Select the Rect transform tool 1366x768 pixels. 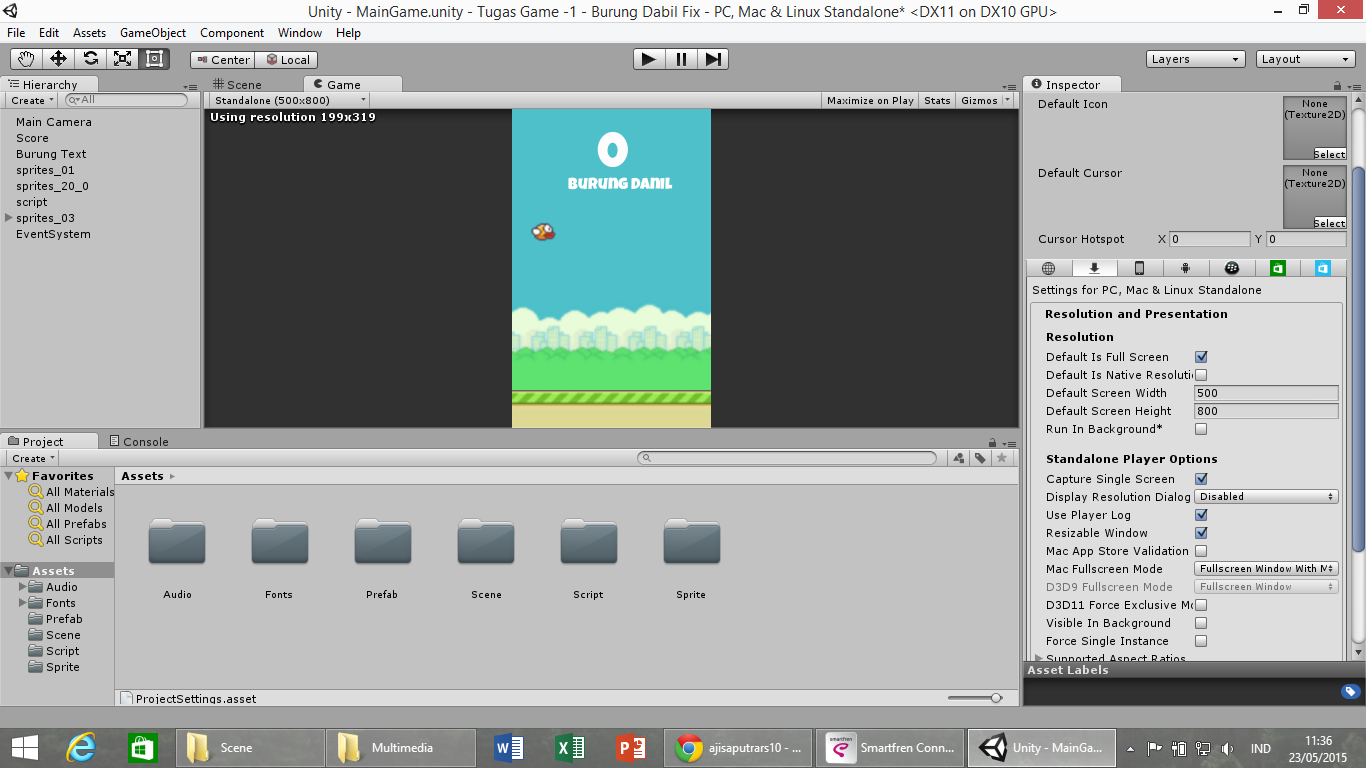[x=154, y=59]
